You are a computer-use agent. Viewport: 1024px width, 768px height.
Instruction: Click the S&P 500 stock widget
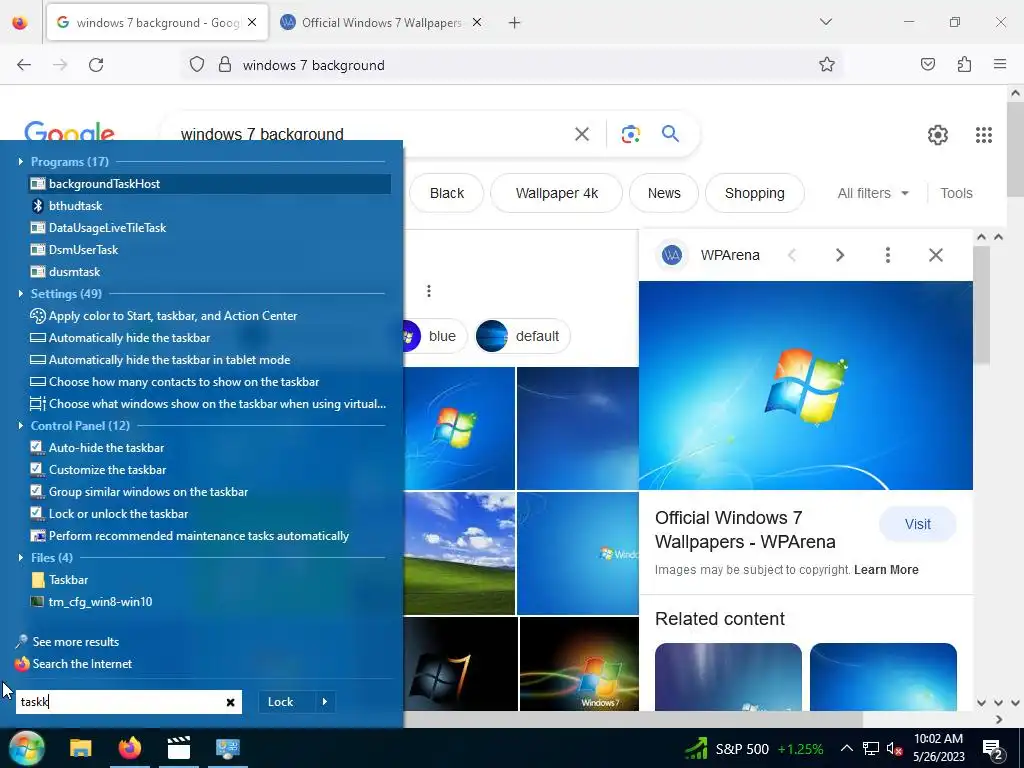coord(754,748)
